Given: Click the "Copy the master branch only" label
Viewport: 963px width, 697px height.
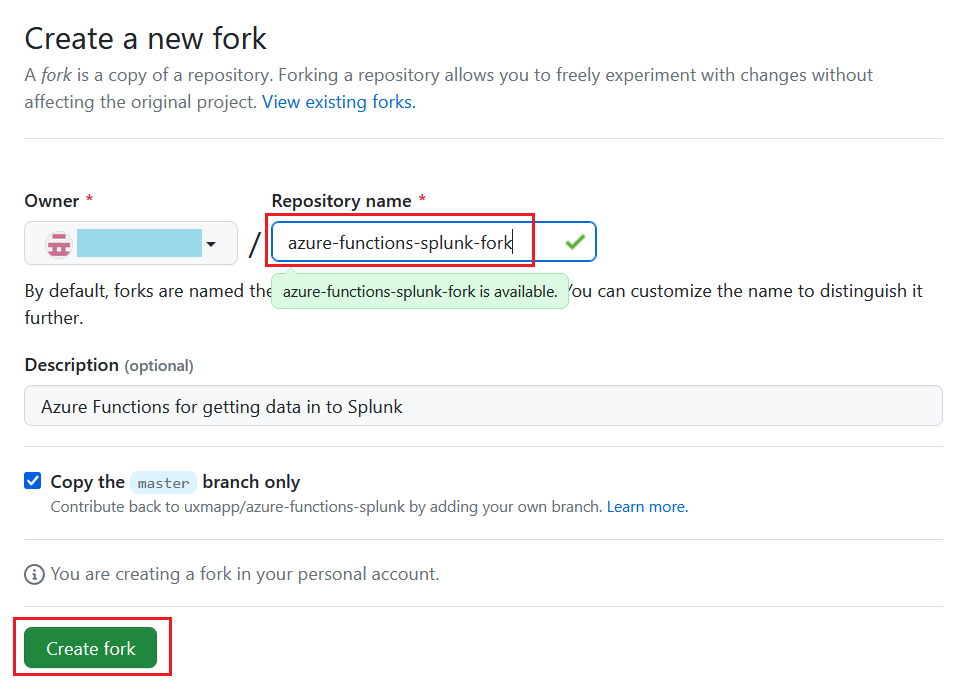Looking at the screenshot, I should pyautogui.click(x=175, y=482).
